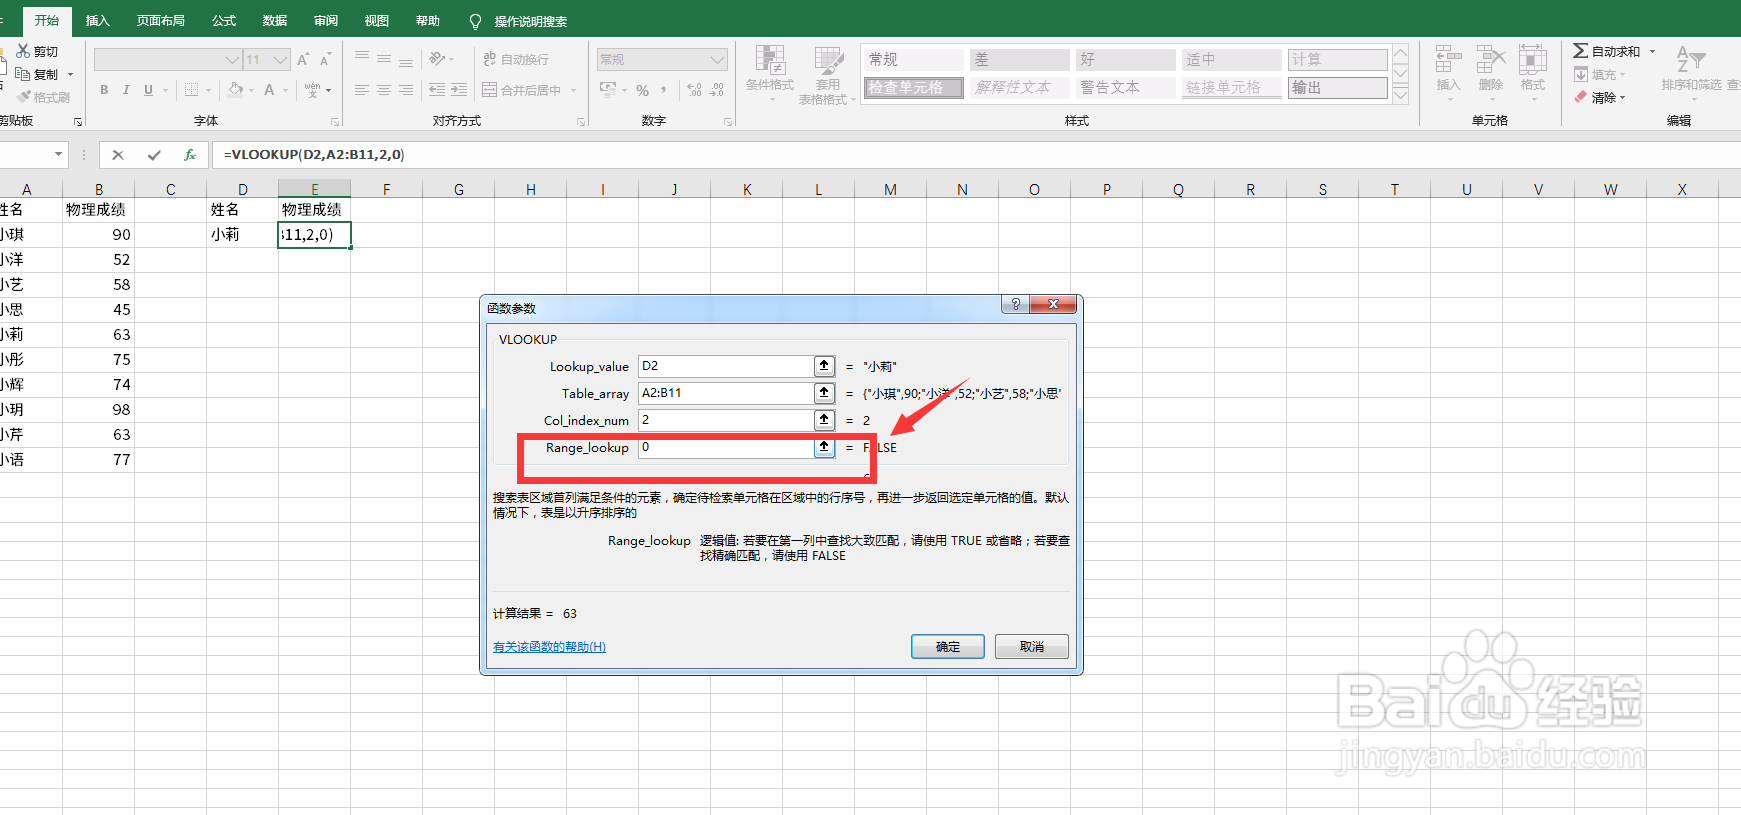Toggle Align Right
Screen dimensions: 1741x815
click(x=406, y=90)
